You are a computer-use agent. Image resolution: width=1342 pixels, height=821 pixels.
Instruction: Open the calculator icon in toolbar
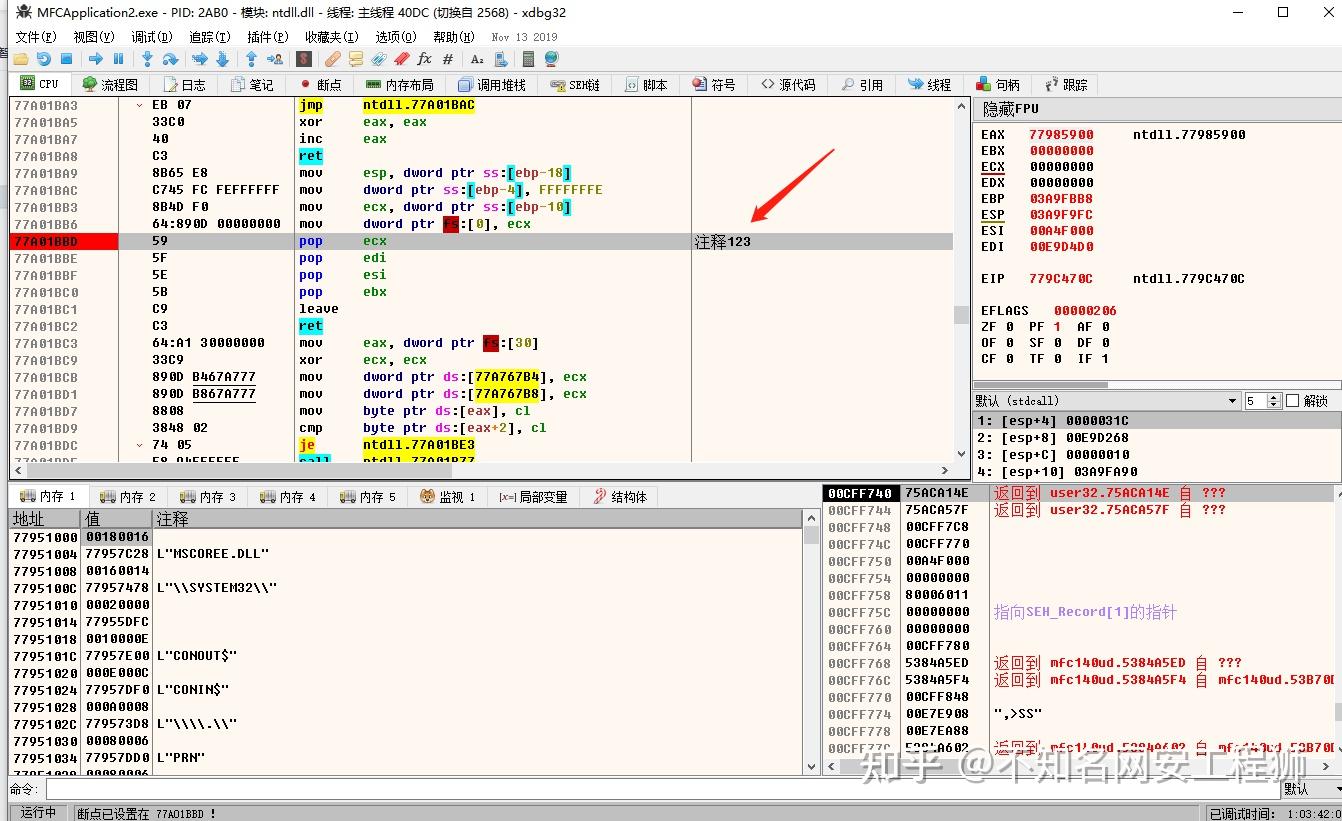click(x=528, y=60)
